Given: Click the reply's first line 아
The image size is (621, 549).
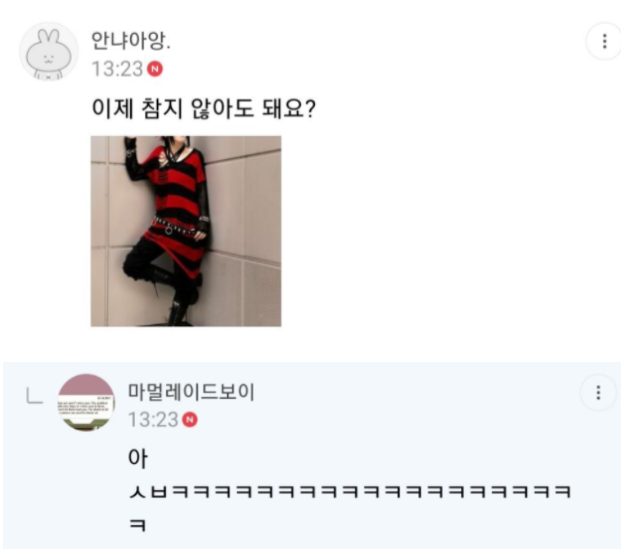Looking at the screenshot, I should tap(138, 458).
